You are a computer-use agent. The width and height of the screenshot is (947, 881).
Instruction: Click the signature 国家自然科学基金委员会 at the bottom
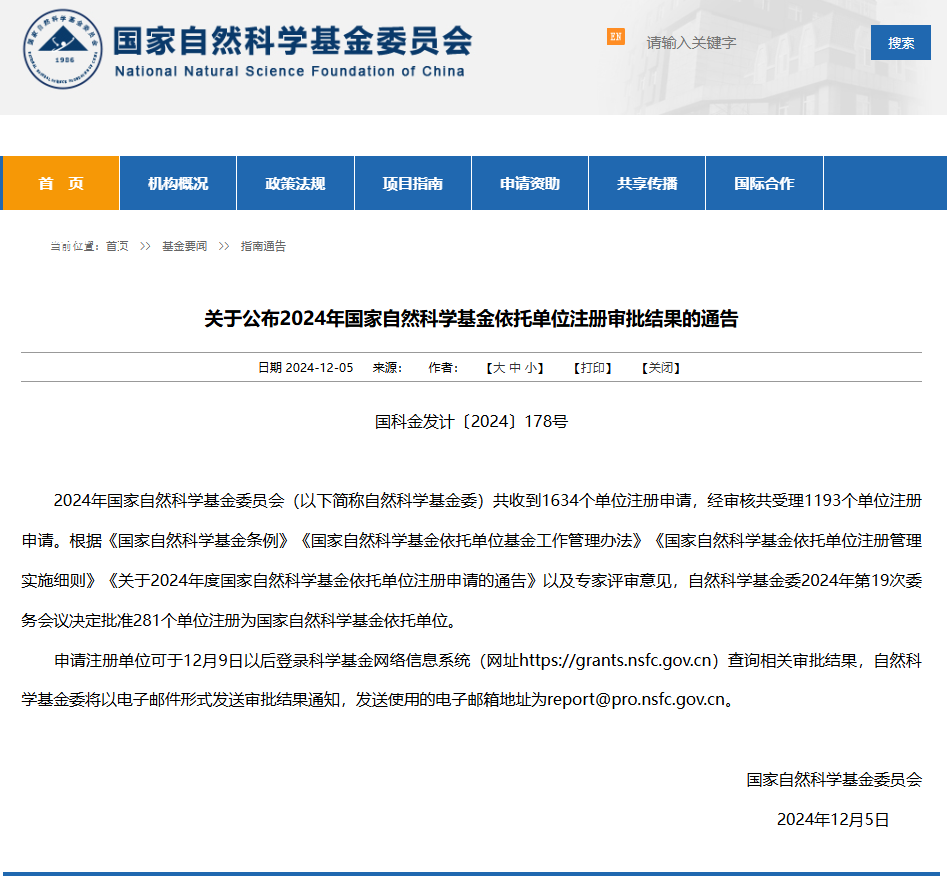pyautogui.click(x=834, y=780)
